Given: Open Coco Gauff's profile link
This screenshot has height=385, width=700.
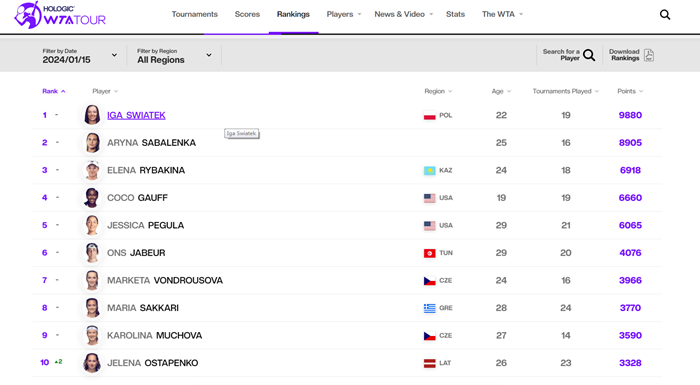Looking at the screenshot, I should tap(138, 198).
